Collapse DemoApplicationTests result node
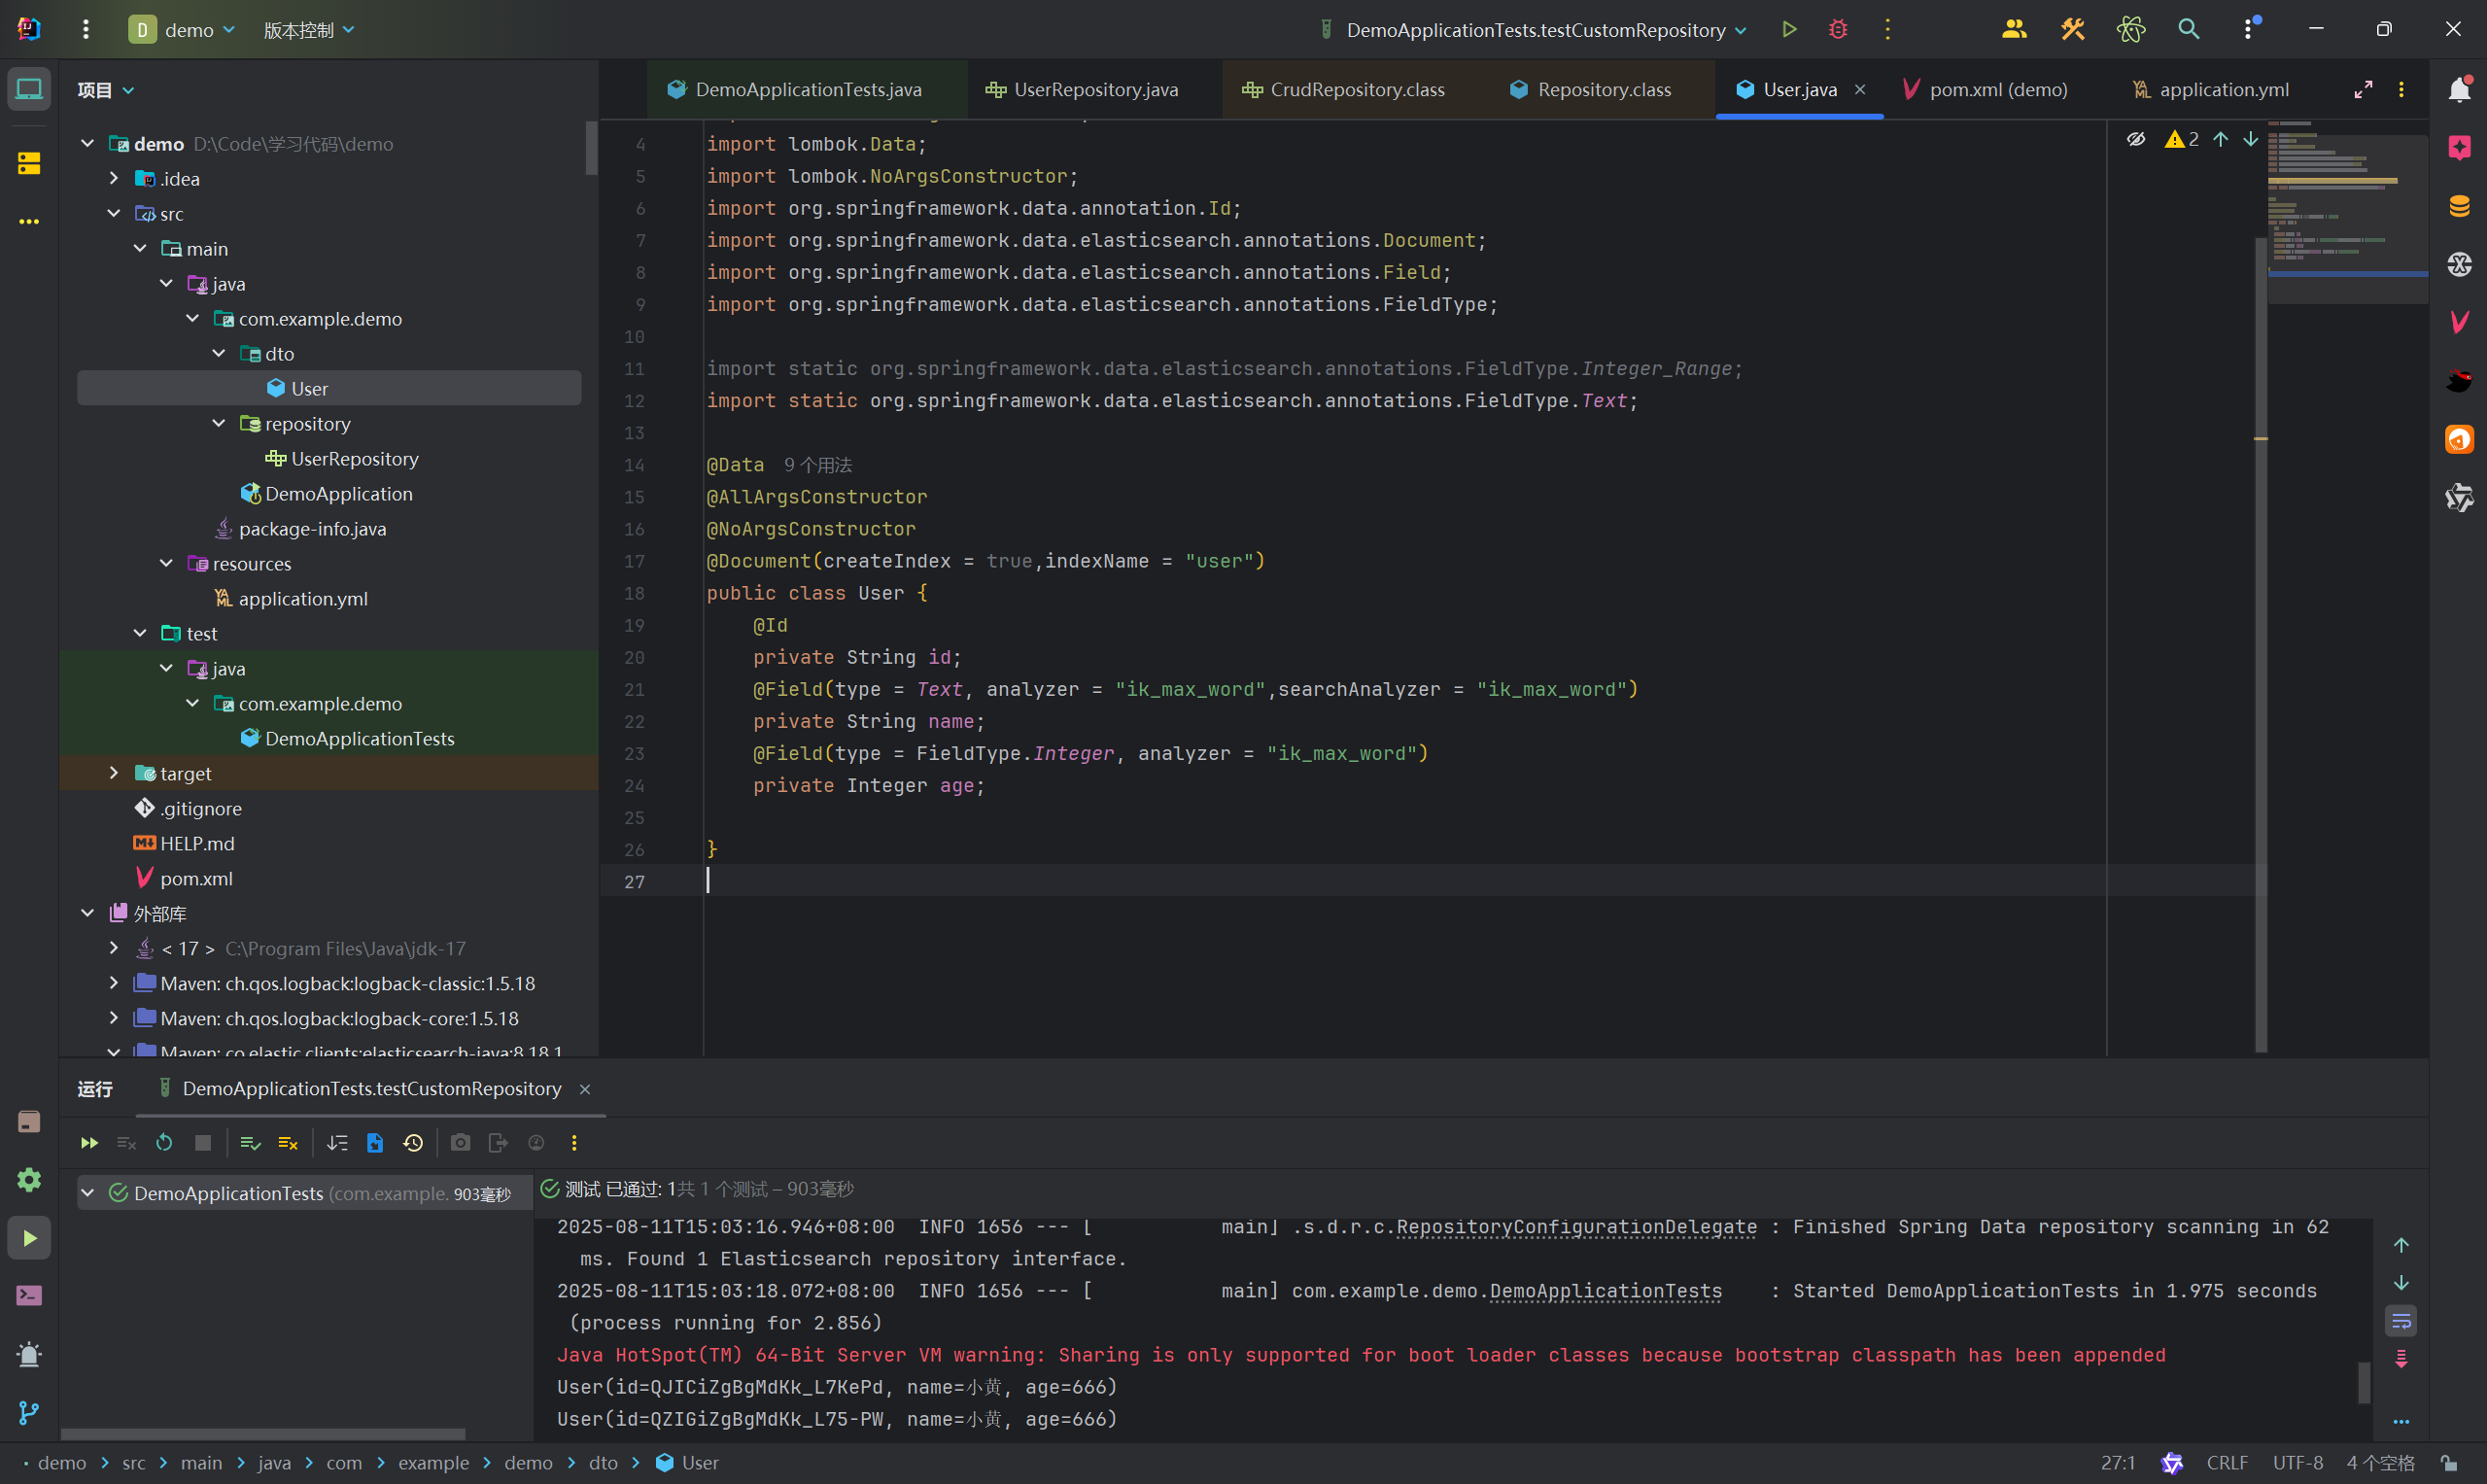This screenshot has width=2487, height=1484. click(88, 1193)
